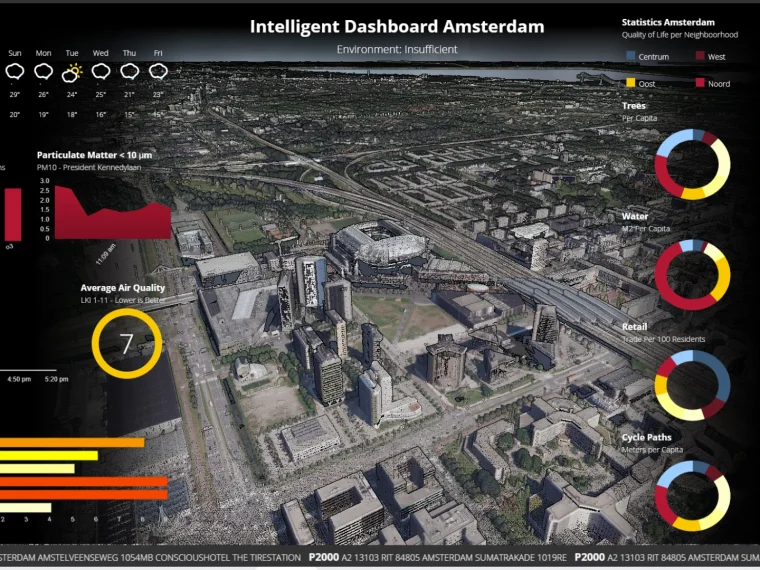
Task: Click the Monday cloud weather icon
Action: 44,72
